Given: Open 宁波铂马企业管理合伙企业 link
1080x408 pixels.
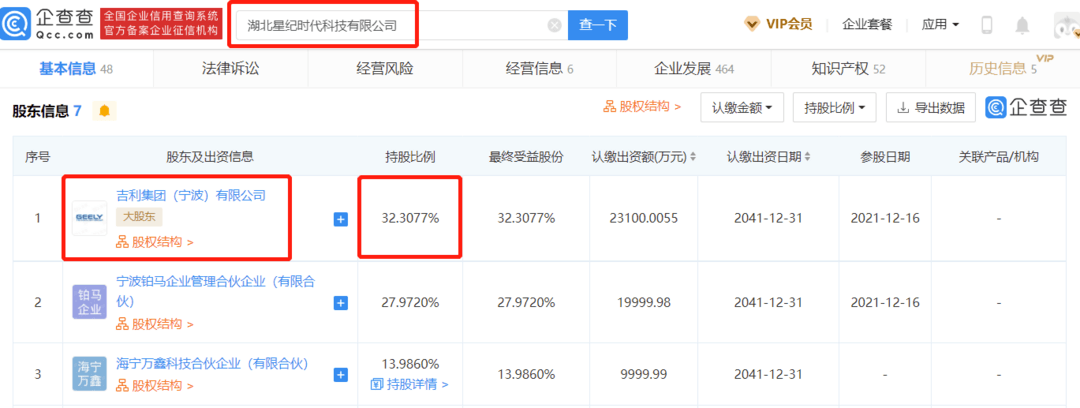Looking at the screenshot, I should click(216, 291).
